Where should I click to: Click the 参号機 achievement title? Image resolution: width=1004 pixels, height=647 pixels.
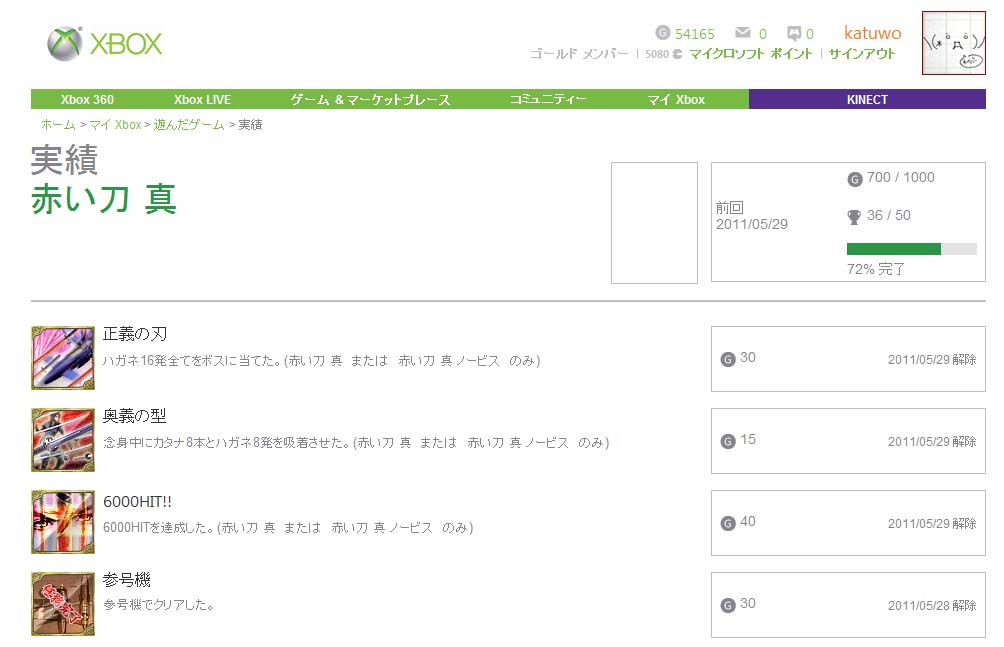127,580
